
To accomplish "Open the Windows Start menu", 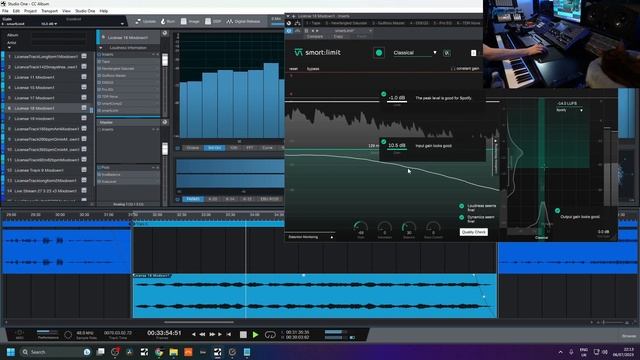I will click(11, 352).
